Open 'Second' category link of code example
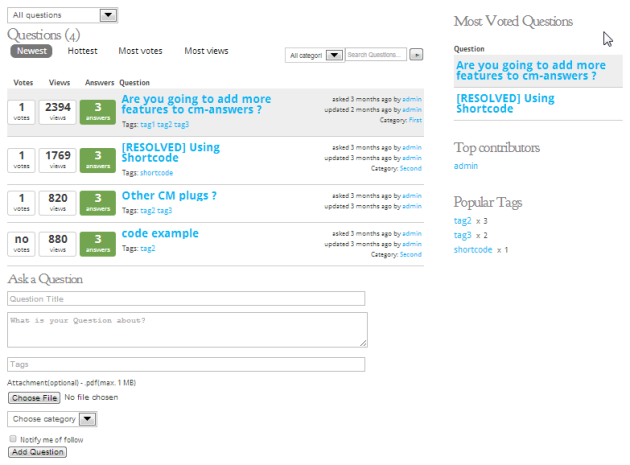630x465 pixels. (411, 254)
